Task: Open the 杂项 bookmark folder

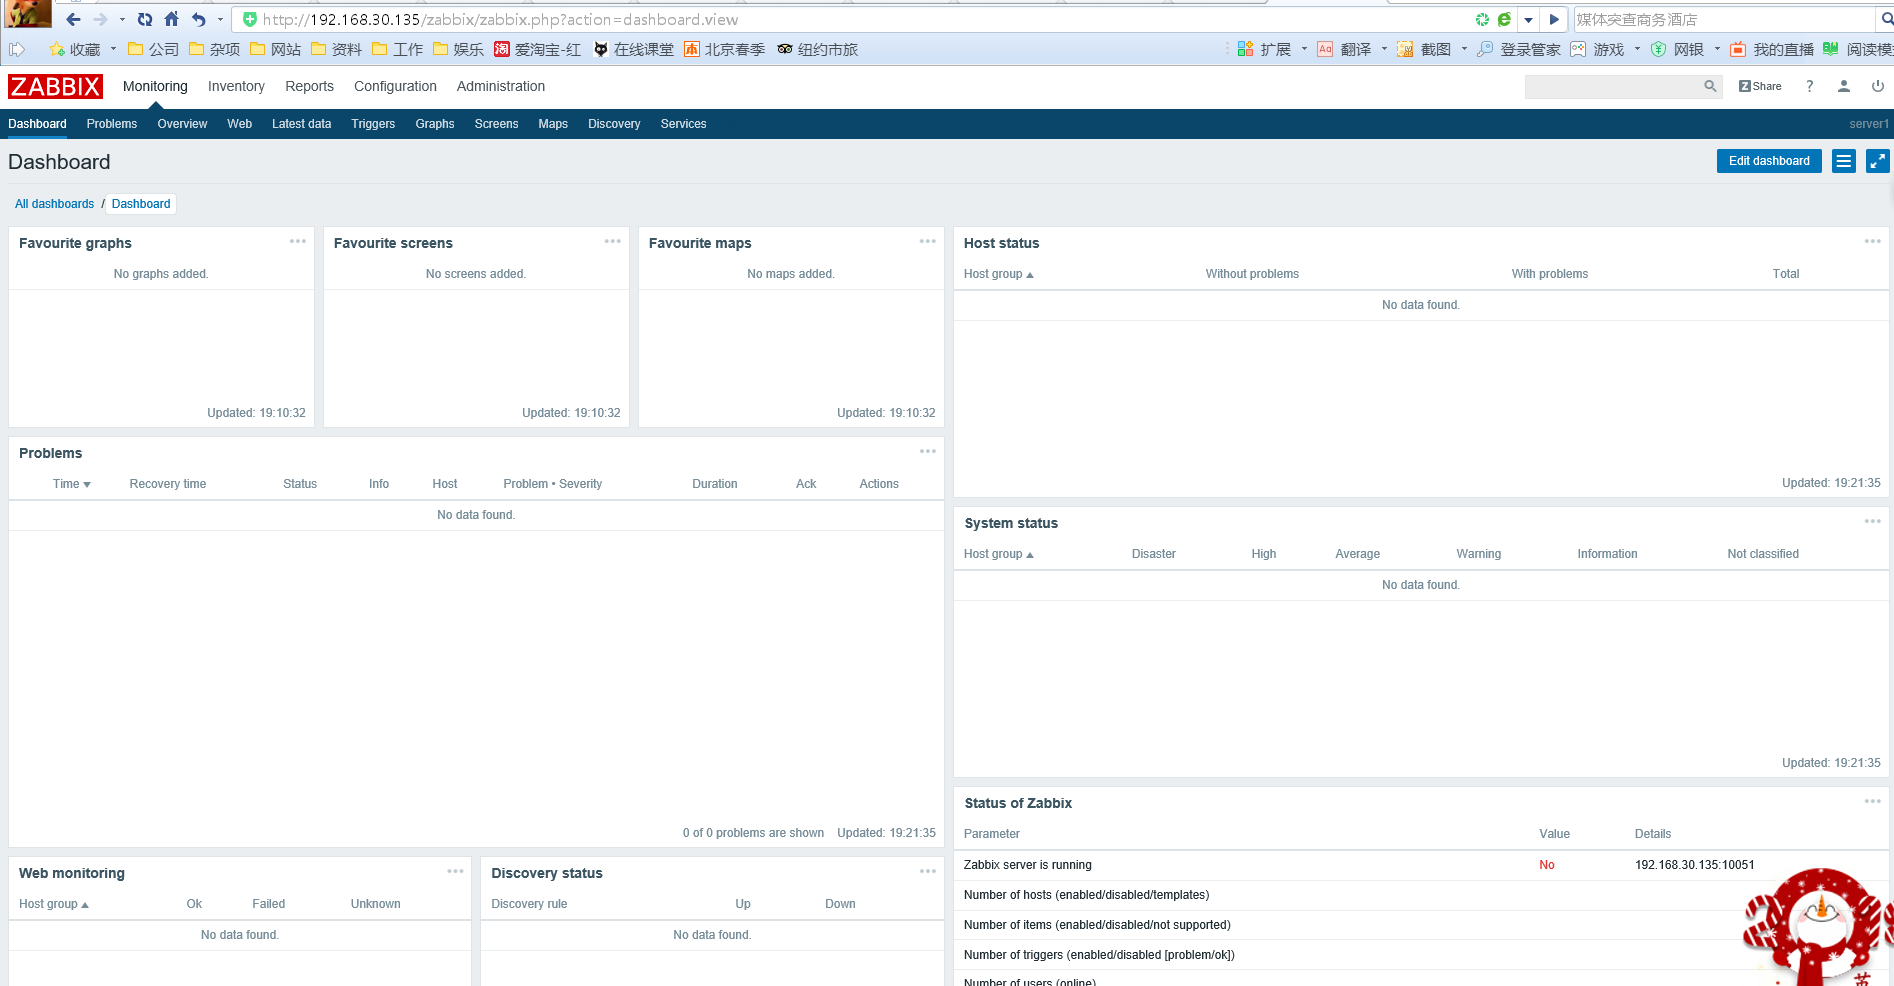Action: pyautogui.click(x=214, y=49)
